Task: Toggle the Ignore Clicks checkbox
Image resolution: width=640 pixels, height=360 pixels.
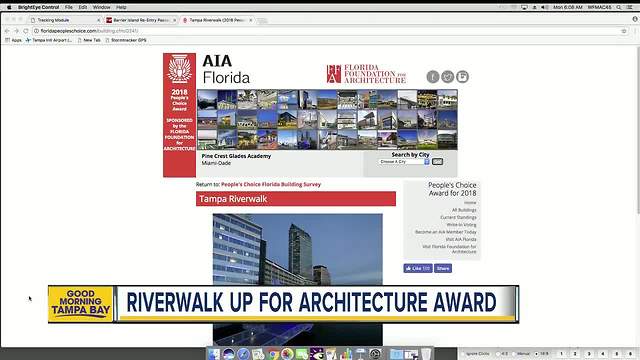Action: [463, 354]
